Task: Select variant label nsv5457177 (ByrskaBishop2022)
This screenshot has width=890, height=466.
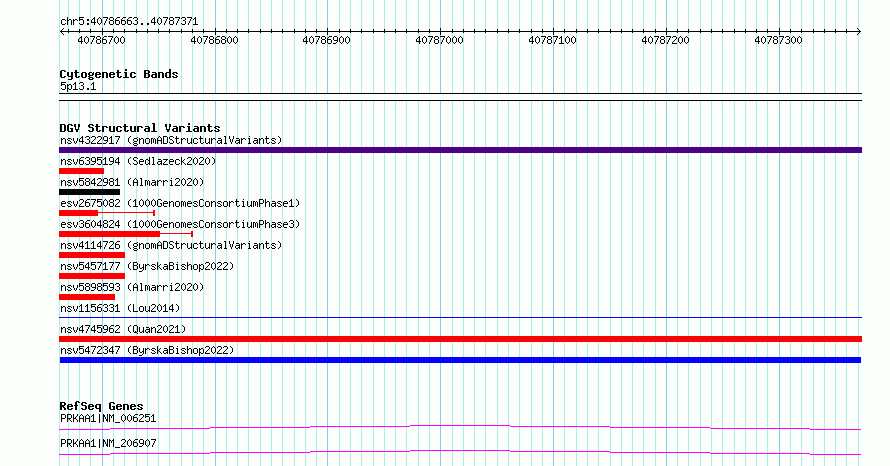Action: (147, 266)
